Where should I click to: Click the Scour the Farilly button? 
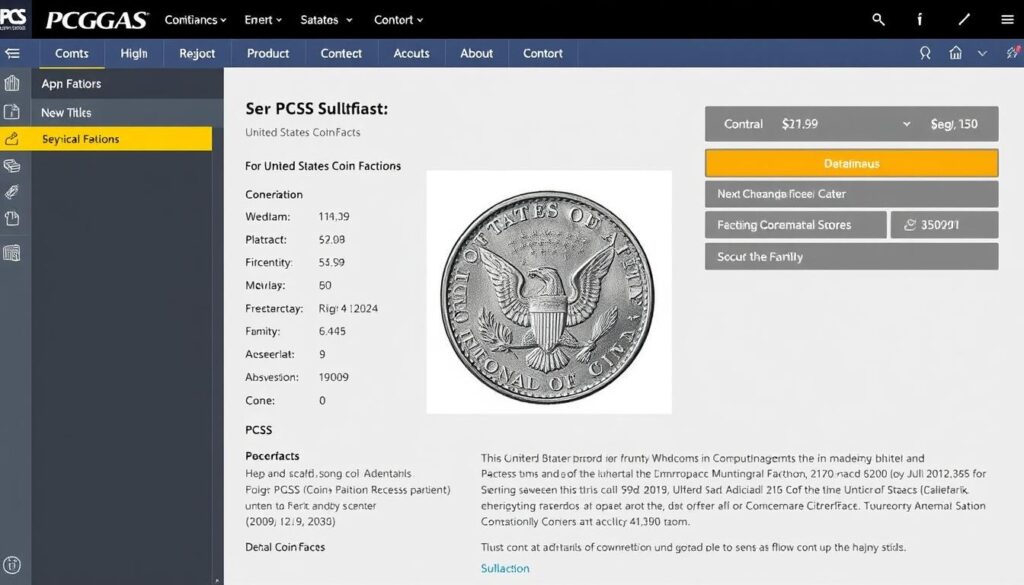pyautogui.click(x=851, y=257)
